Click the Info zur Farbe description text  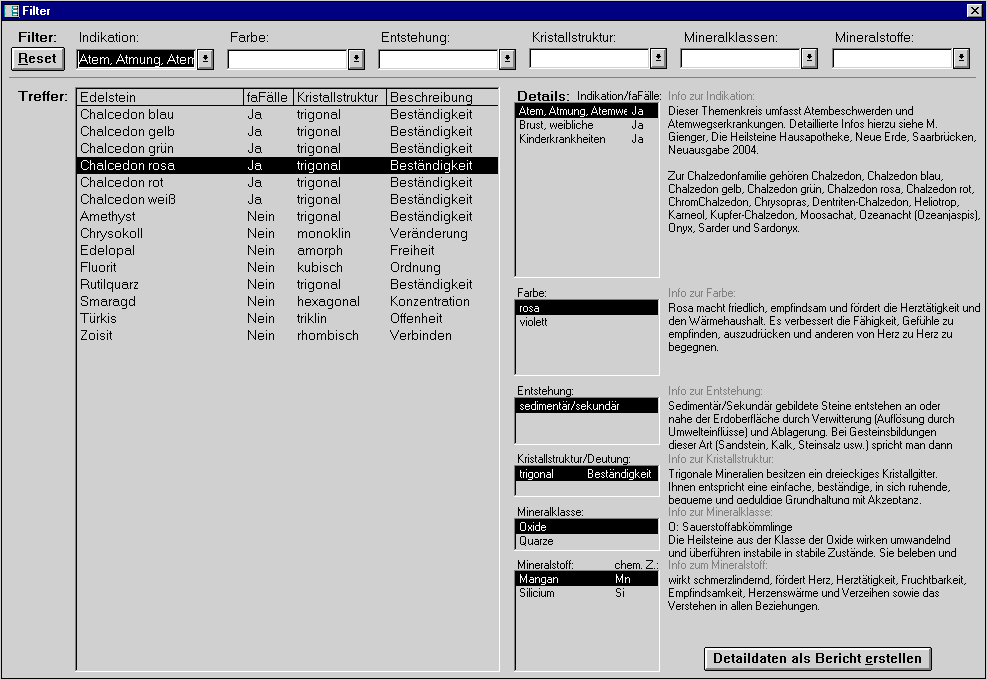(824, 327)
